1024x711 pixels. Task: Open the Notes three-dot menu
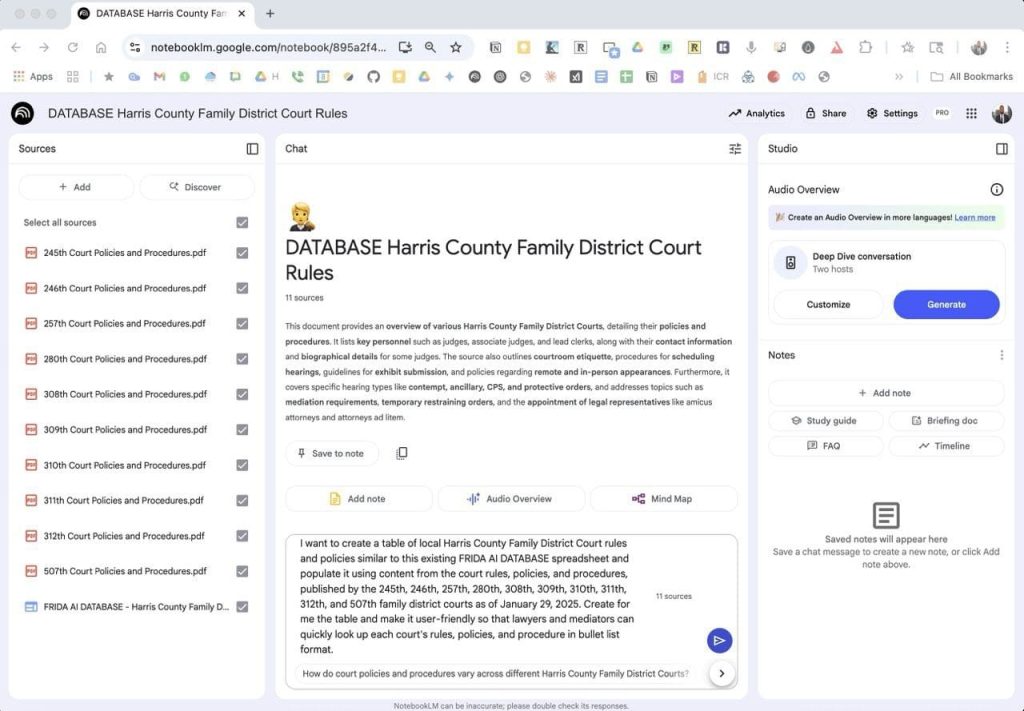coord(1001,355)
